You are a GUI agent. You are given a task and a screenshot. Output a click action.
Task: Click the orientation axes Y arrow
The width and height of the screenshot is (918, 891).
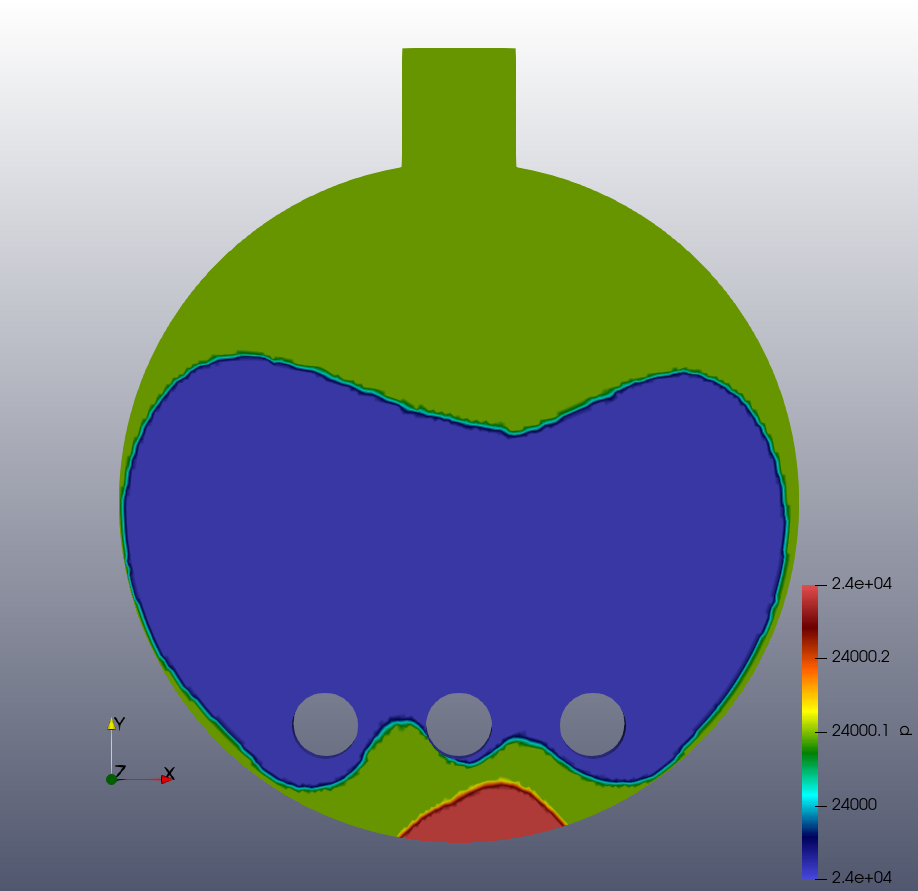111,724
